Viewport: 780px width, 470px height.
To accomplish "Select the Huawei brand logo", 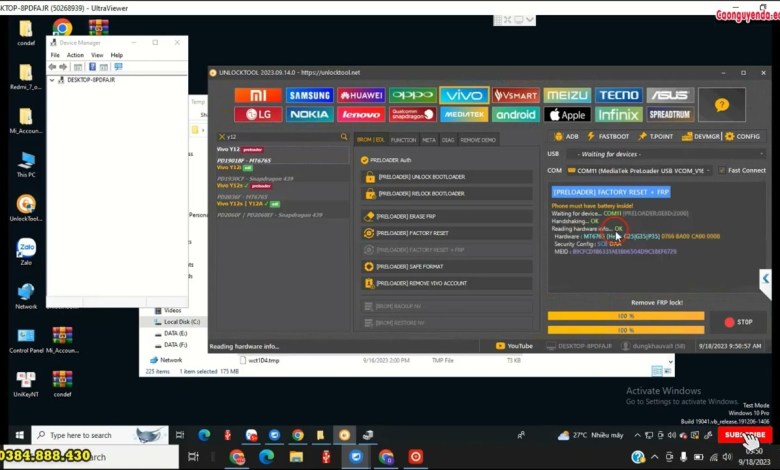I will coord(361,95).
